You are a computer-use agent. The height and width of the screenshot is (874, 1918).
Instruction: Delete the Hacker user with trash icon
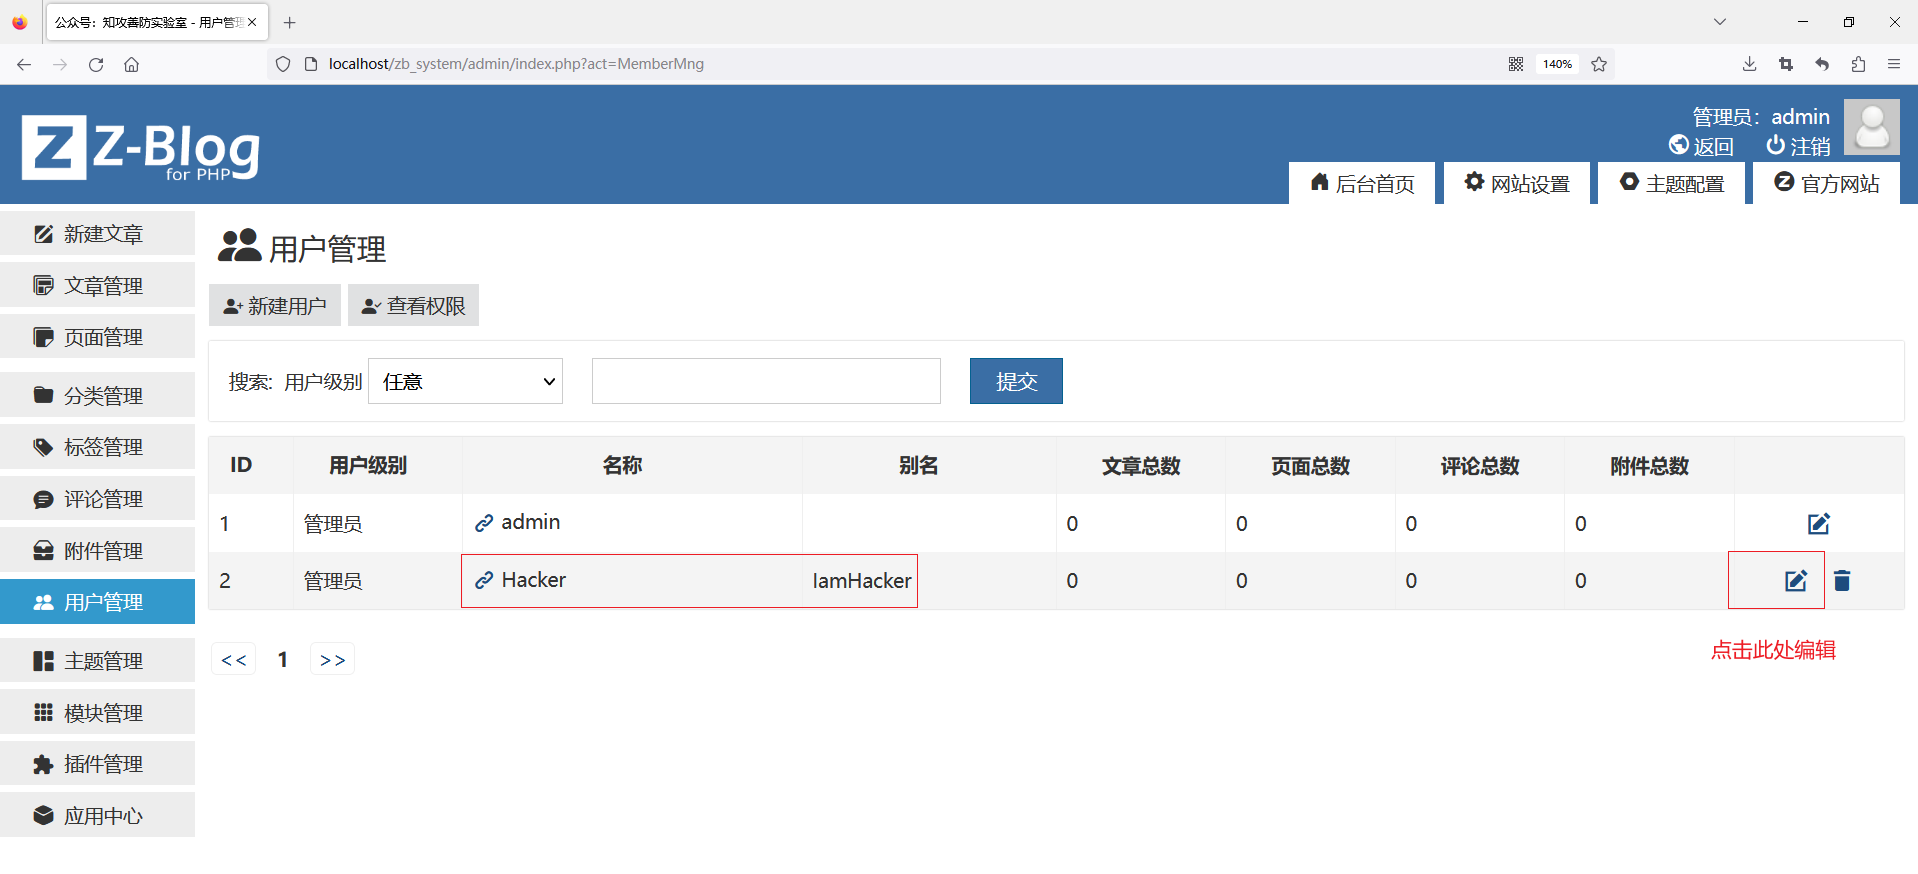pyautogui.click(x=1842, y=581)
